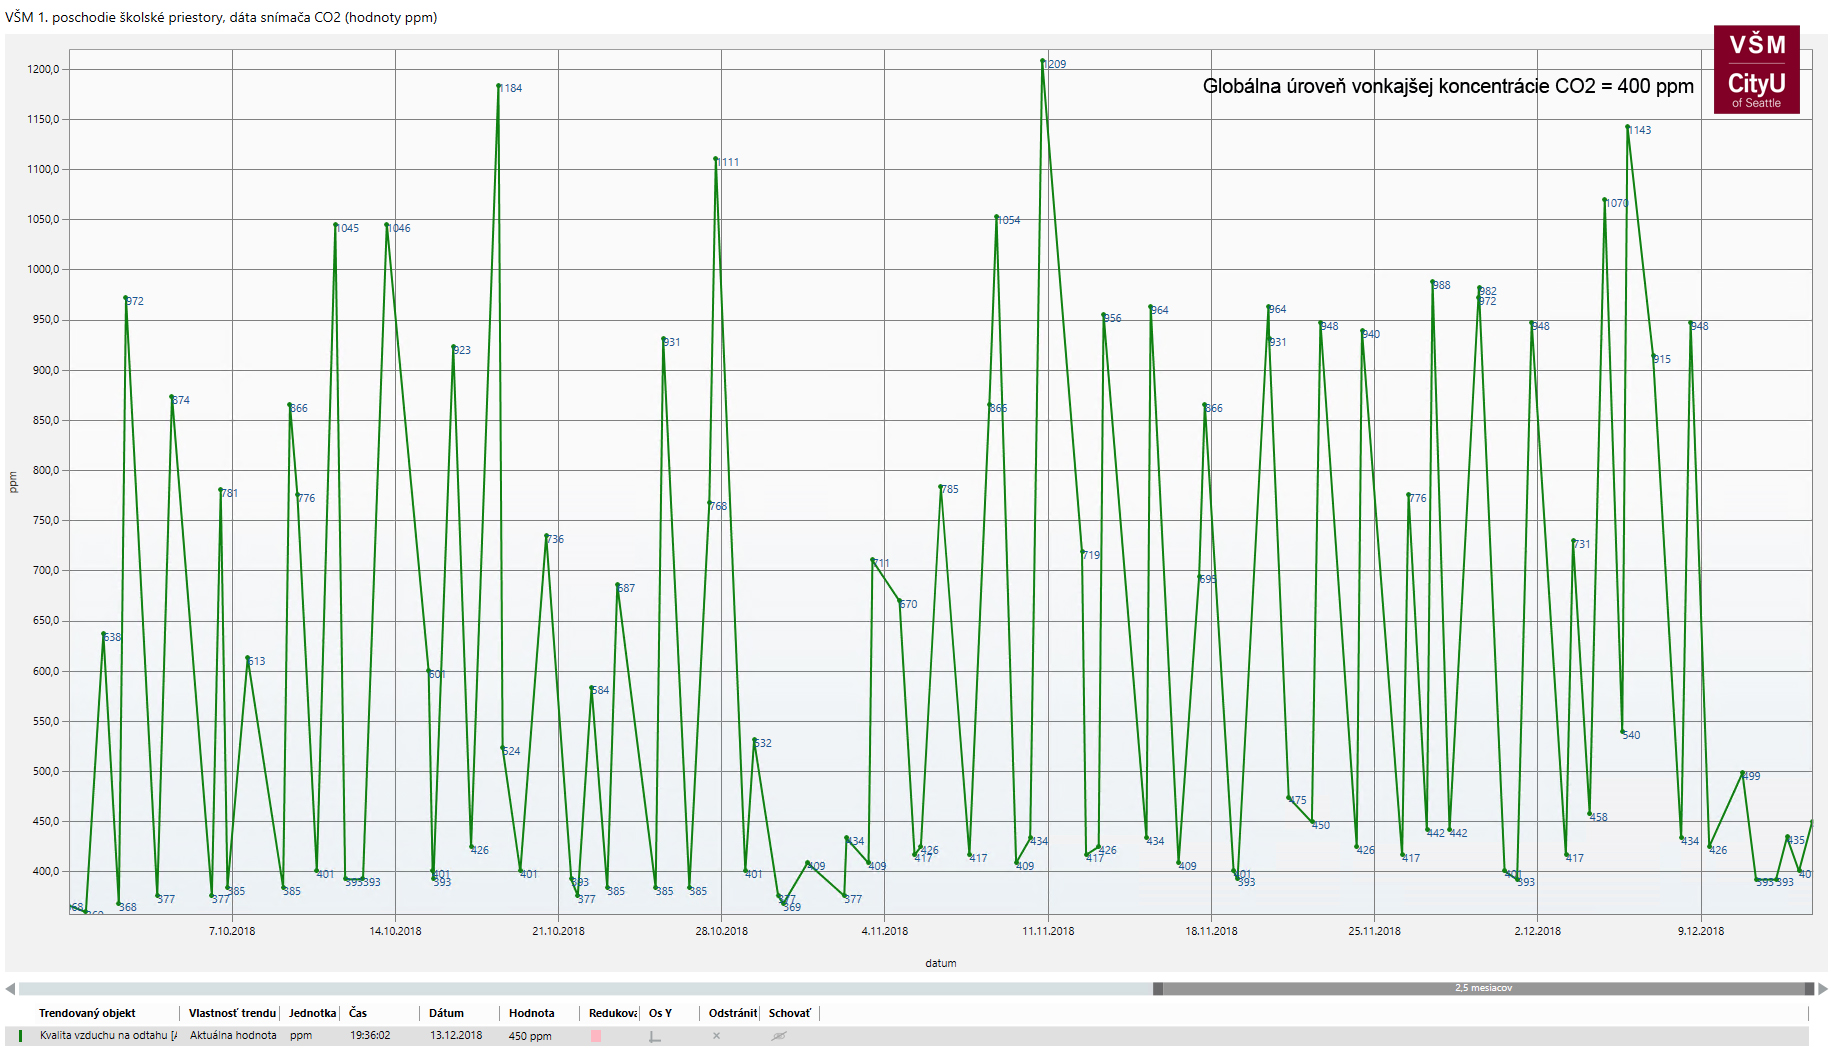
Task: Click the Os Y axis icon
Action: (655, 1036)
